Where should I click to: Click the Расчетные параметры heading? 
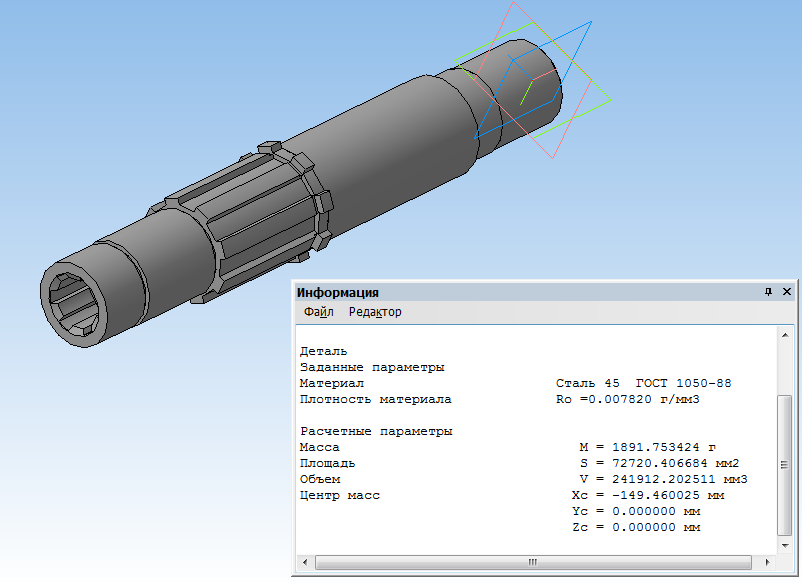click(376, 431)
